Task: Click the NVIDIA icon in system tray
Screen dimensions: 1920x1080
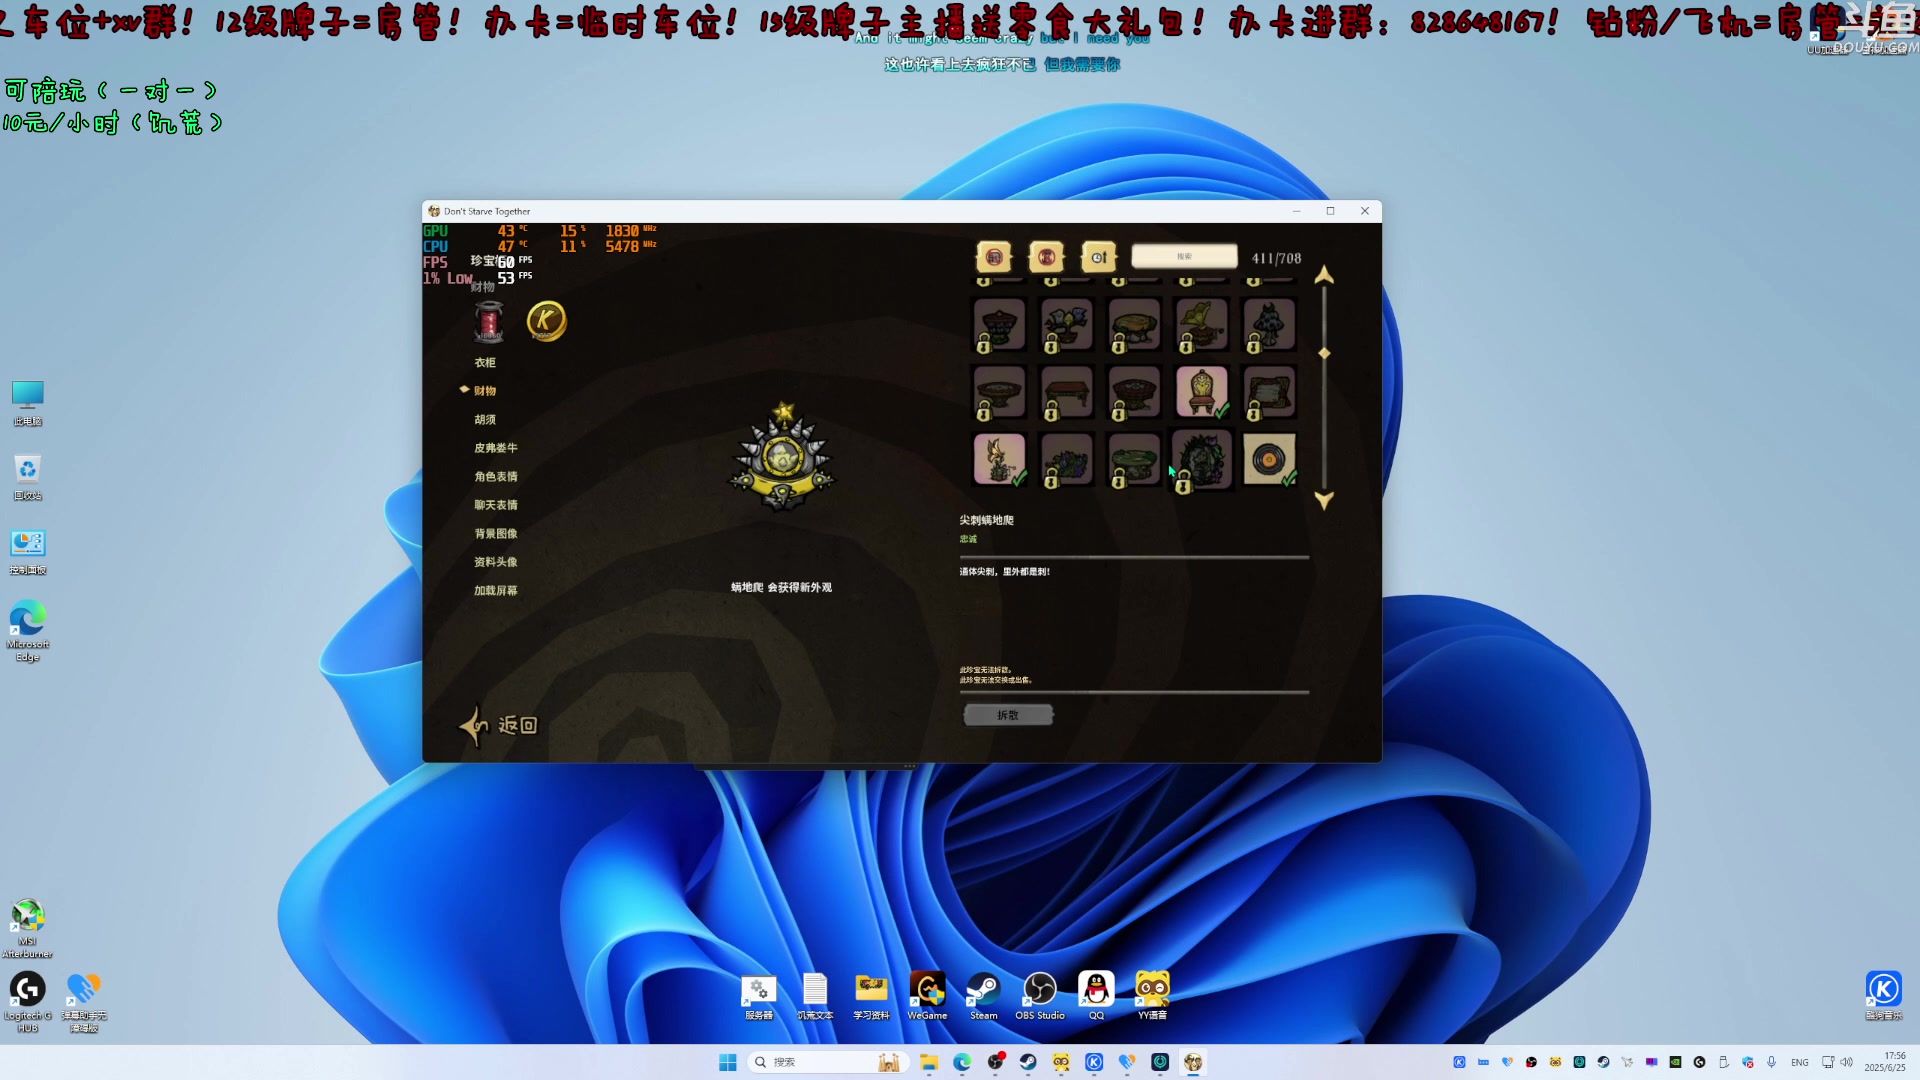Action: point(1675,1062)
